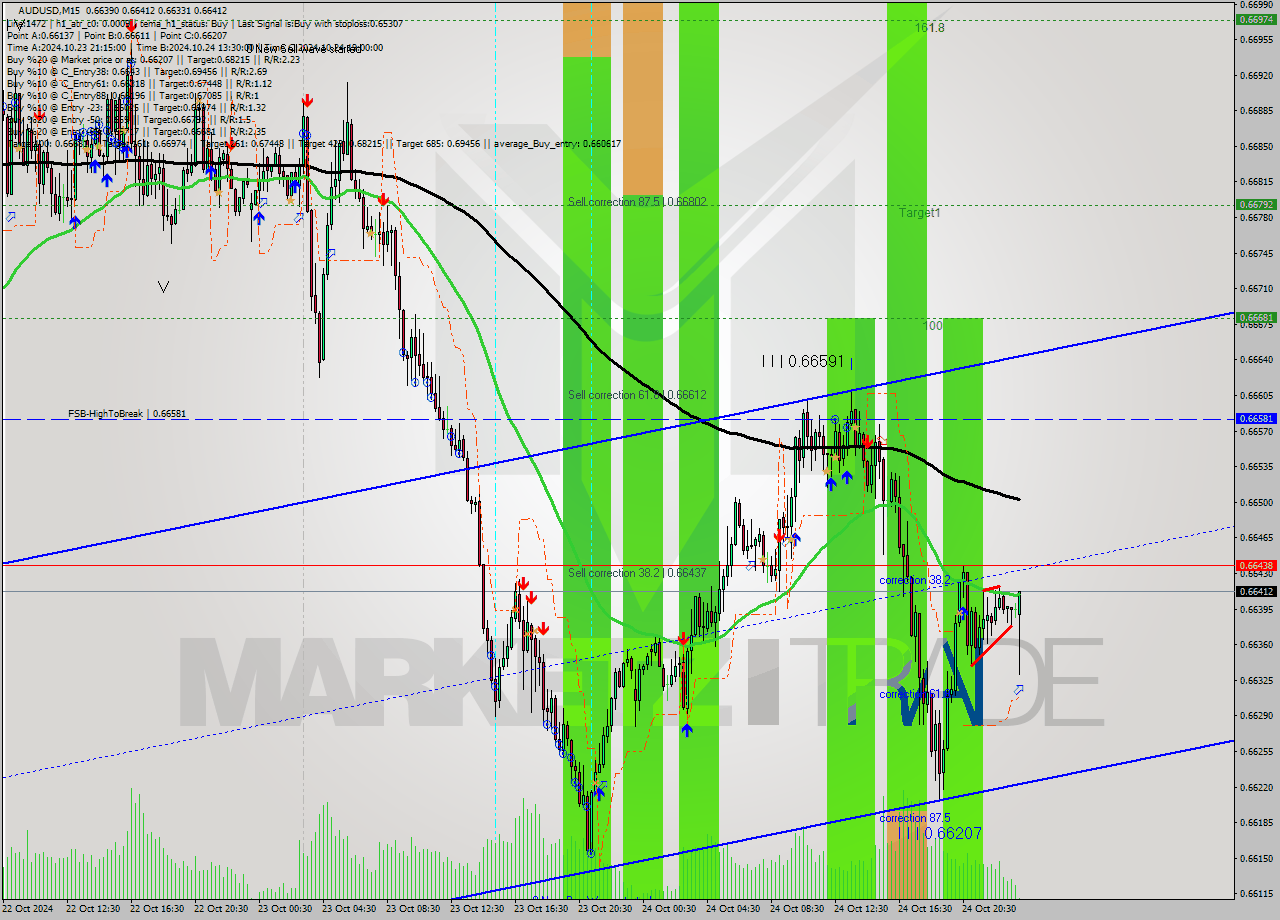Click '22 Oct 12:30' on the time axis
This screenshot has height=920, width=1280.
point(93,909)
